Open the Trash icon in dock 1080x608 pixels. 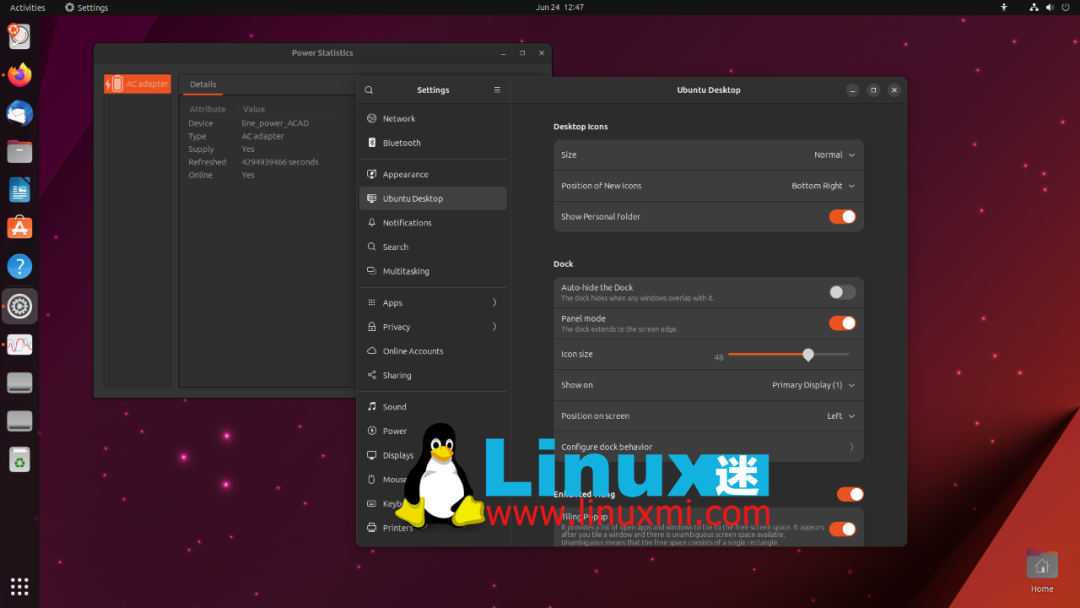pos(19,460)
